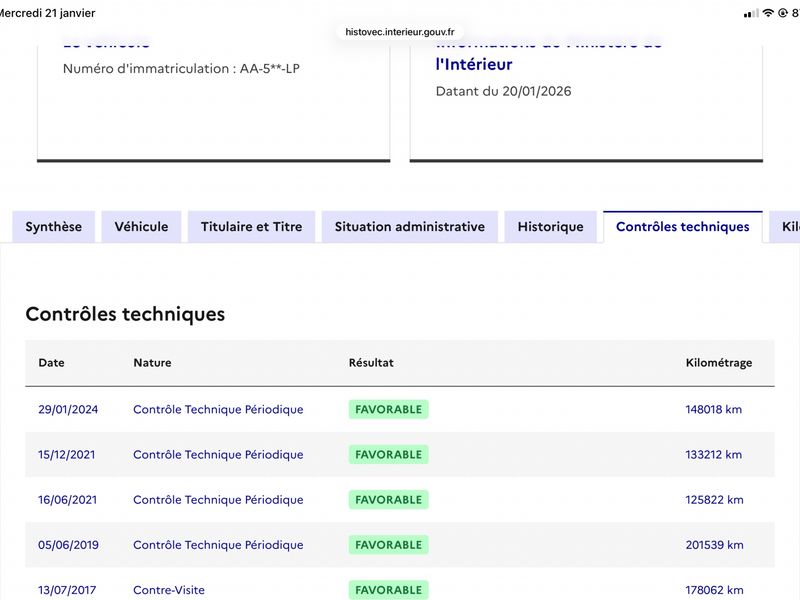Select the FAVORABLE badge in the 16/06/2021 row
This screenshot has width=800, height=600.
(x=388, y=500)
